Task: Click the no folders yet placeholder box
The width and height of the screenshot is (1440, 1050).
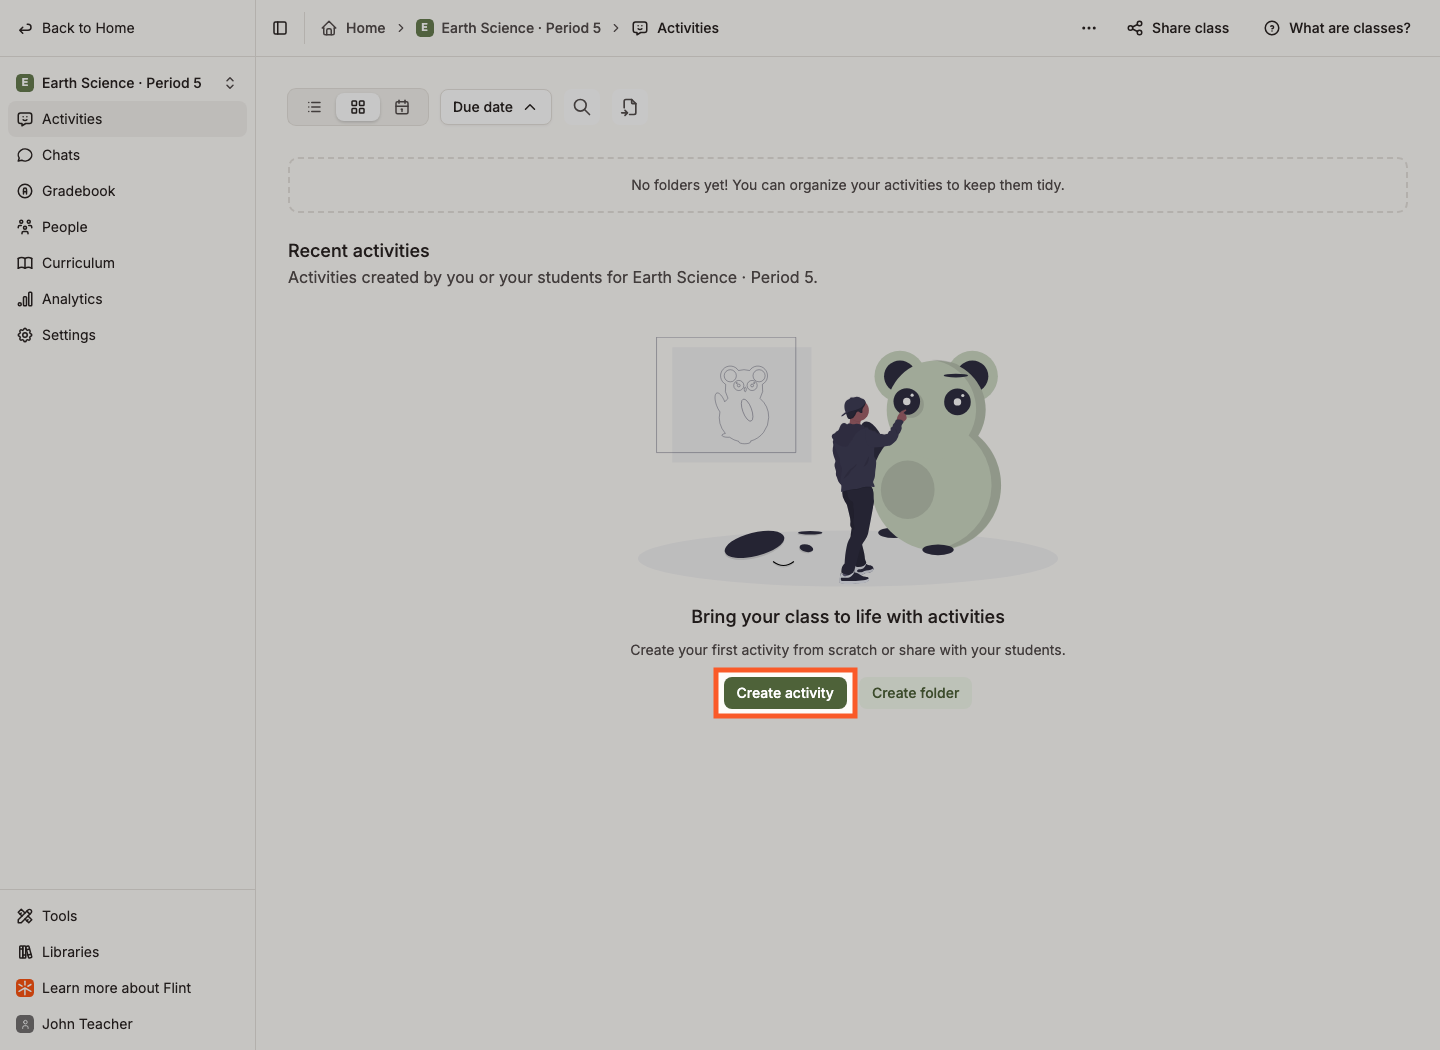Action: tap(848, 185)
